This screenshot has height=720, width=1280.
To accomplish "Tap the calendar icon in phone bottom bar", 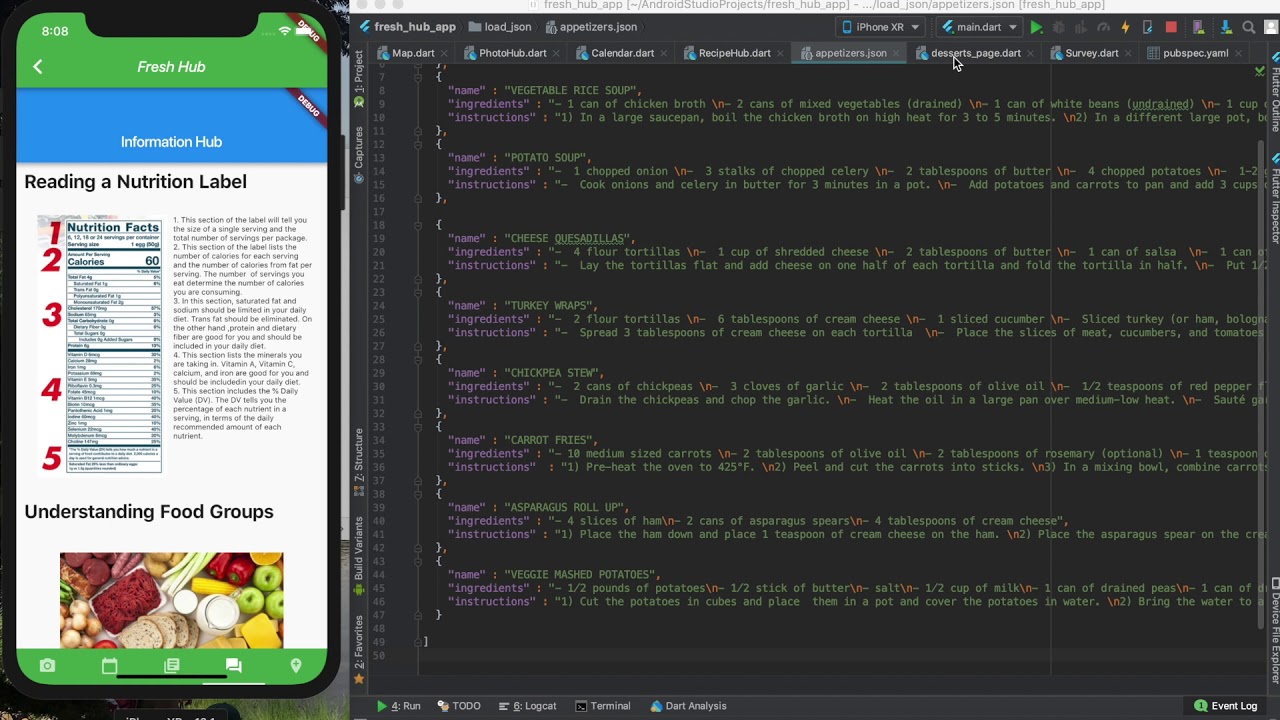I will click(x=109, y=666).
